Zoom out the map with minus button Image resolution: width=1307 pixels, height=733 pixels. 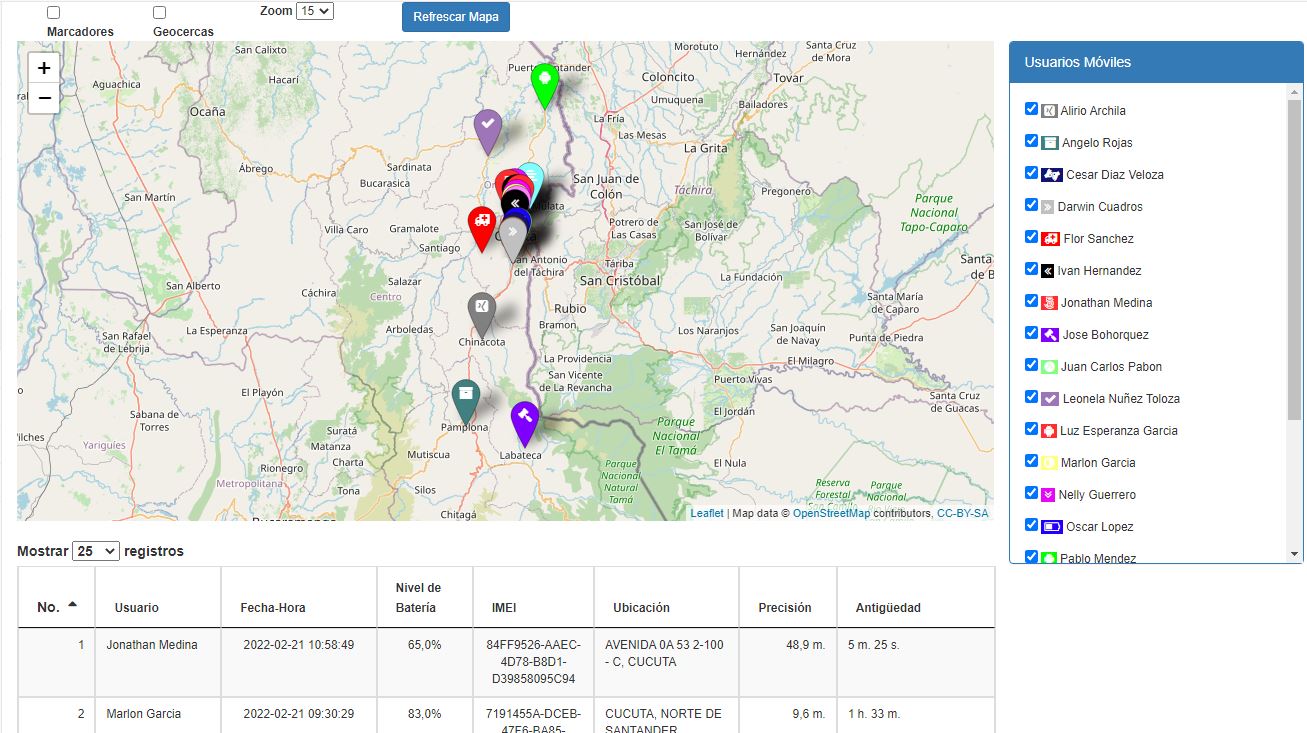[44, 98]
